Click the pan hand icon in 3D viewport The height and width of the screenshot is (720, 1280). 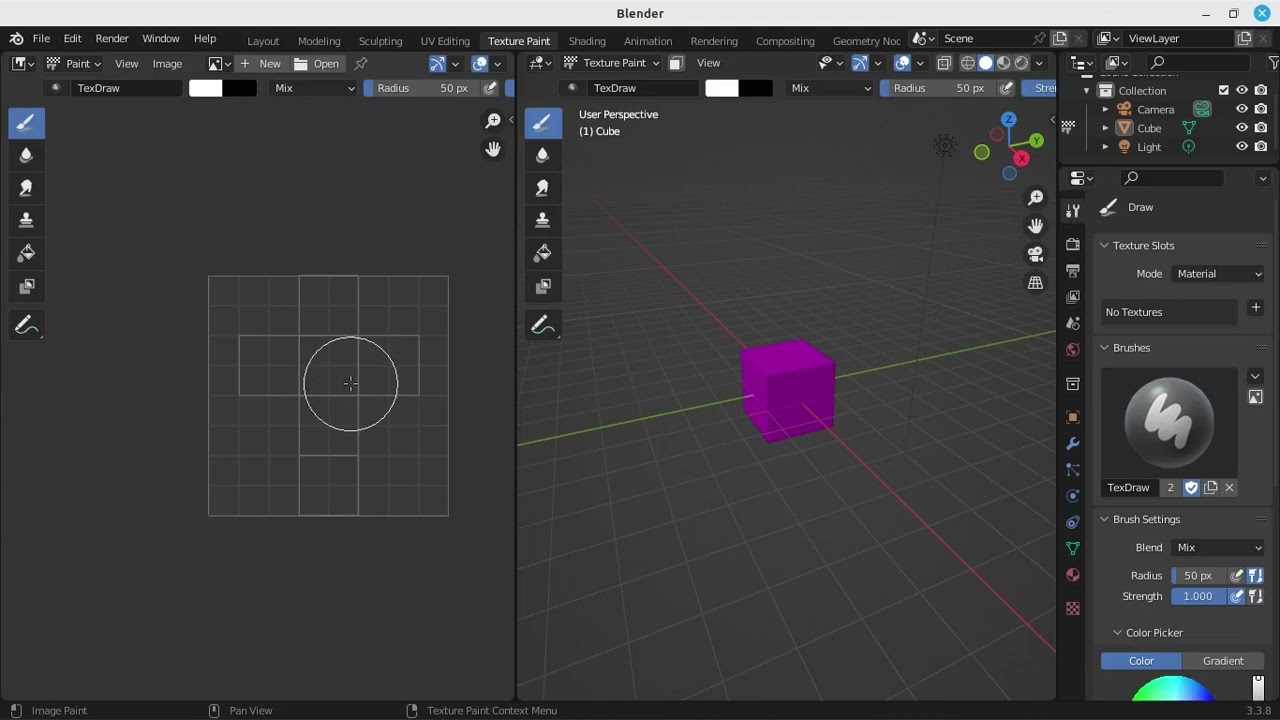[1036, 226]
